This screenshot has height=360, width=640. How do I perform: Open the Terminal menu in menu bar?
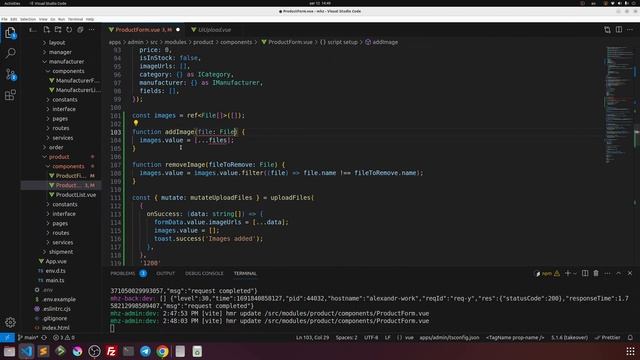click(75, 19)
